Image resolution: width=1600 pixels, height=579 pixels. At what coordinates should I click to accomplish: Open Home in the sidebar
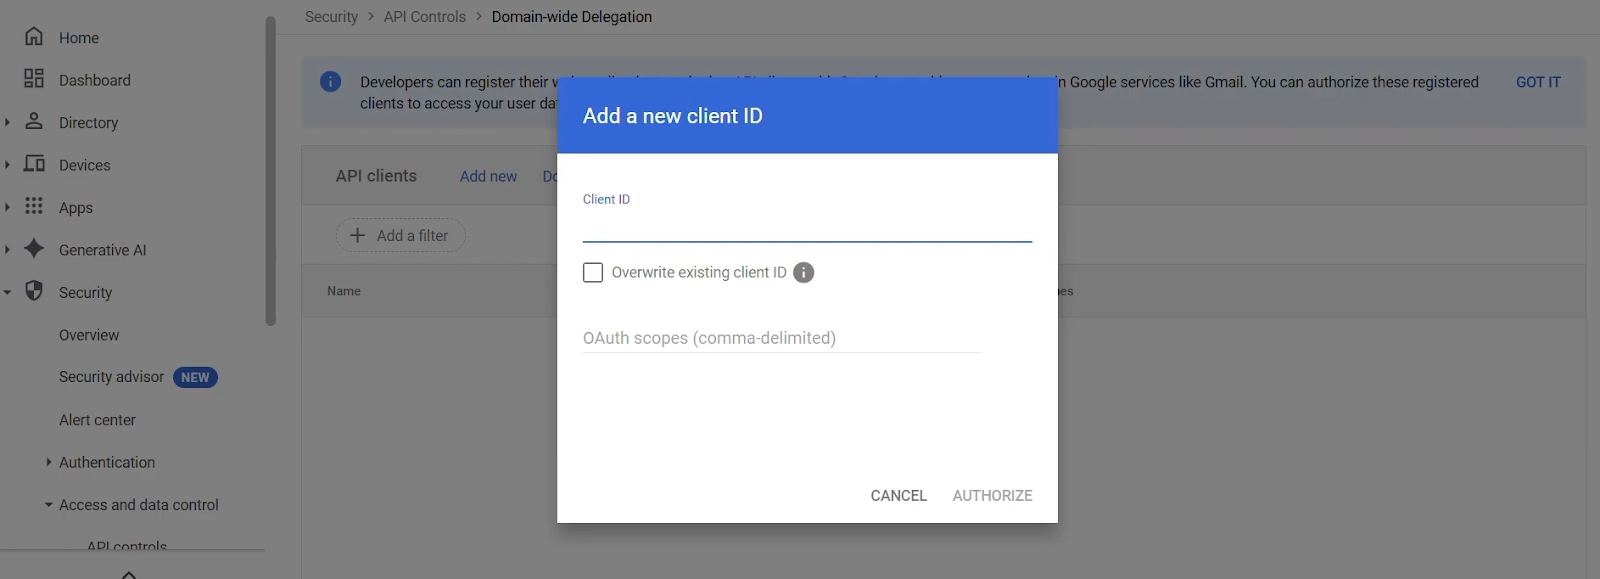(x=79, y=38)
